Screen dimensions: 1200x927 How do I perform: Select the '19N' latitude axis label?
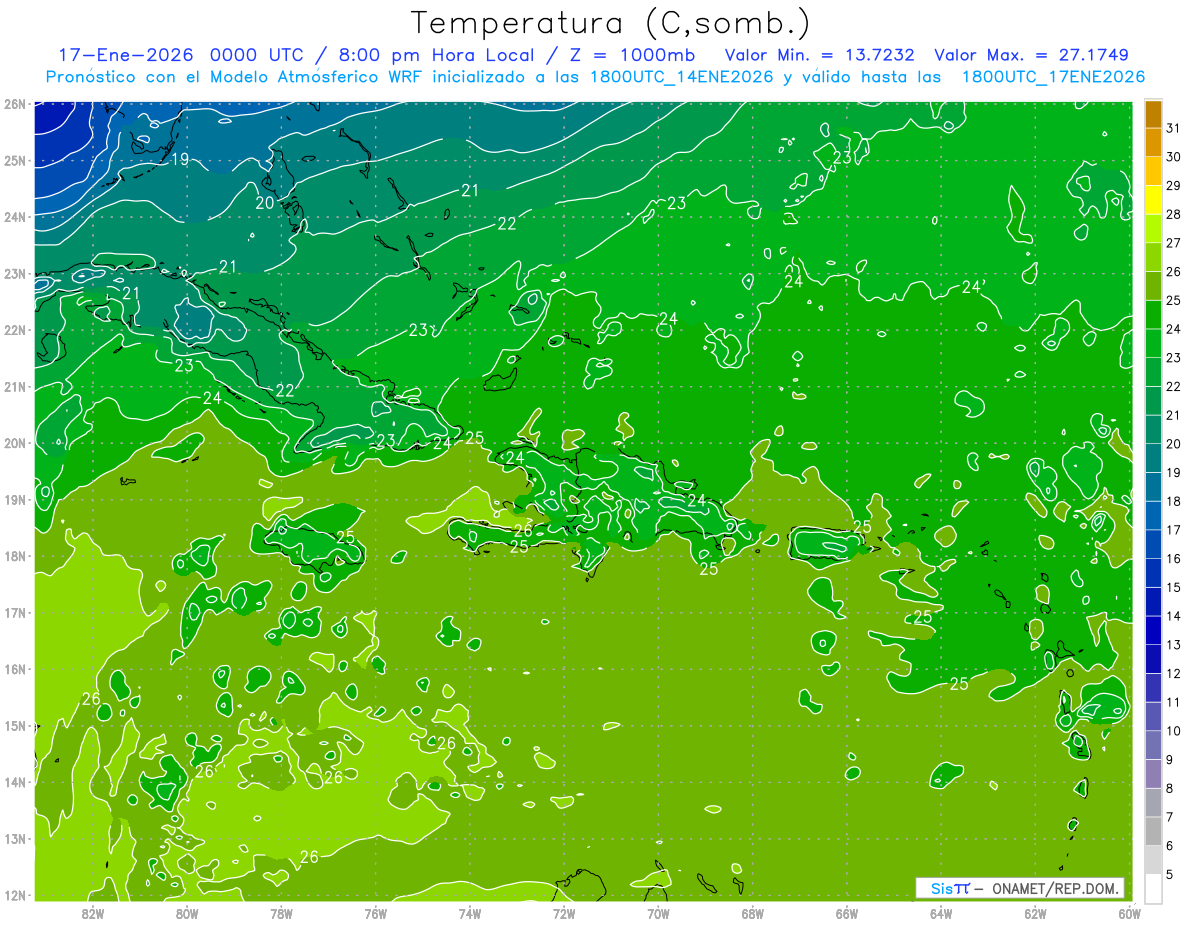[14, 500]
